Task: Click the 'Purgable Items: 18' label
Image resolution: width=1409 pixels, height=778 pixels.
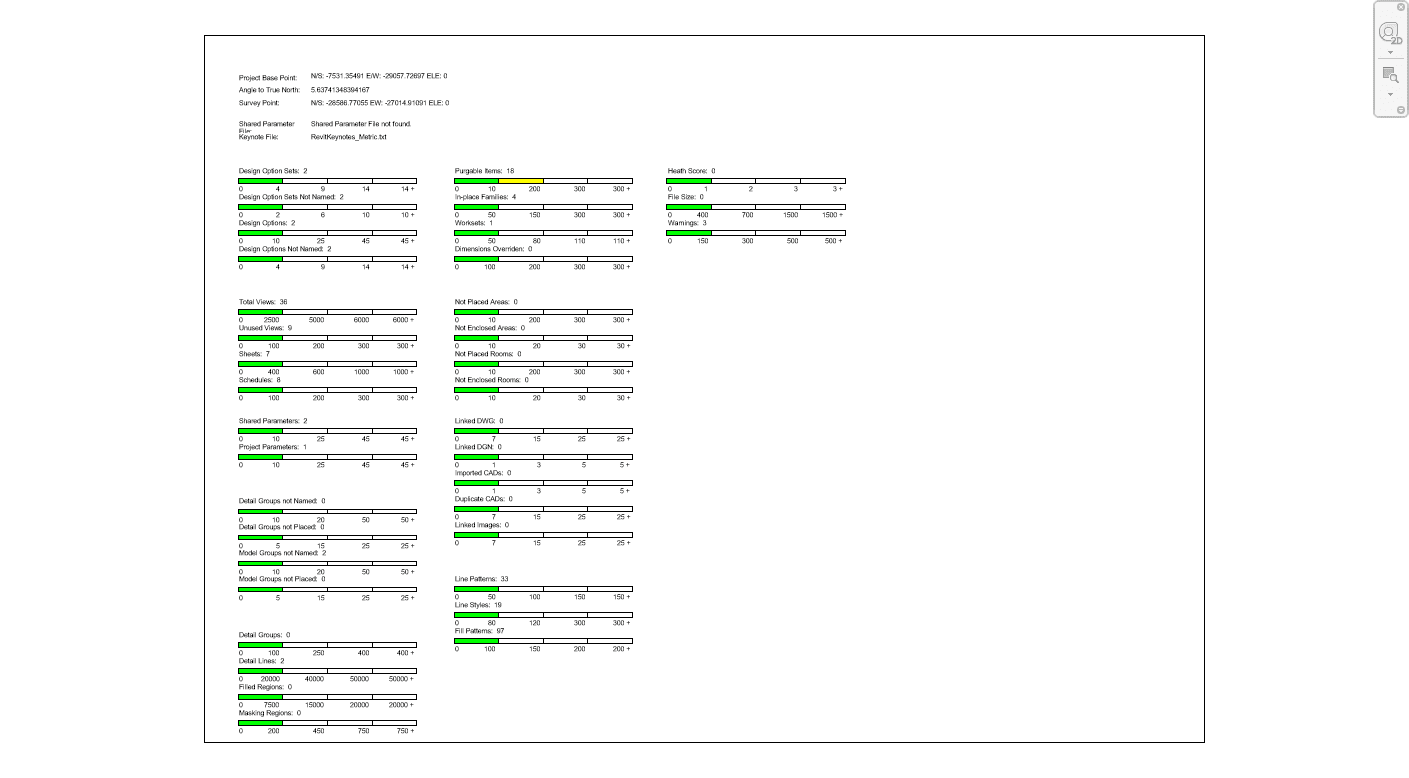Action: pos(484,171)
